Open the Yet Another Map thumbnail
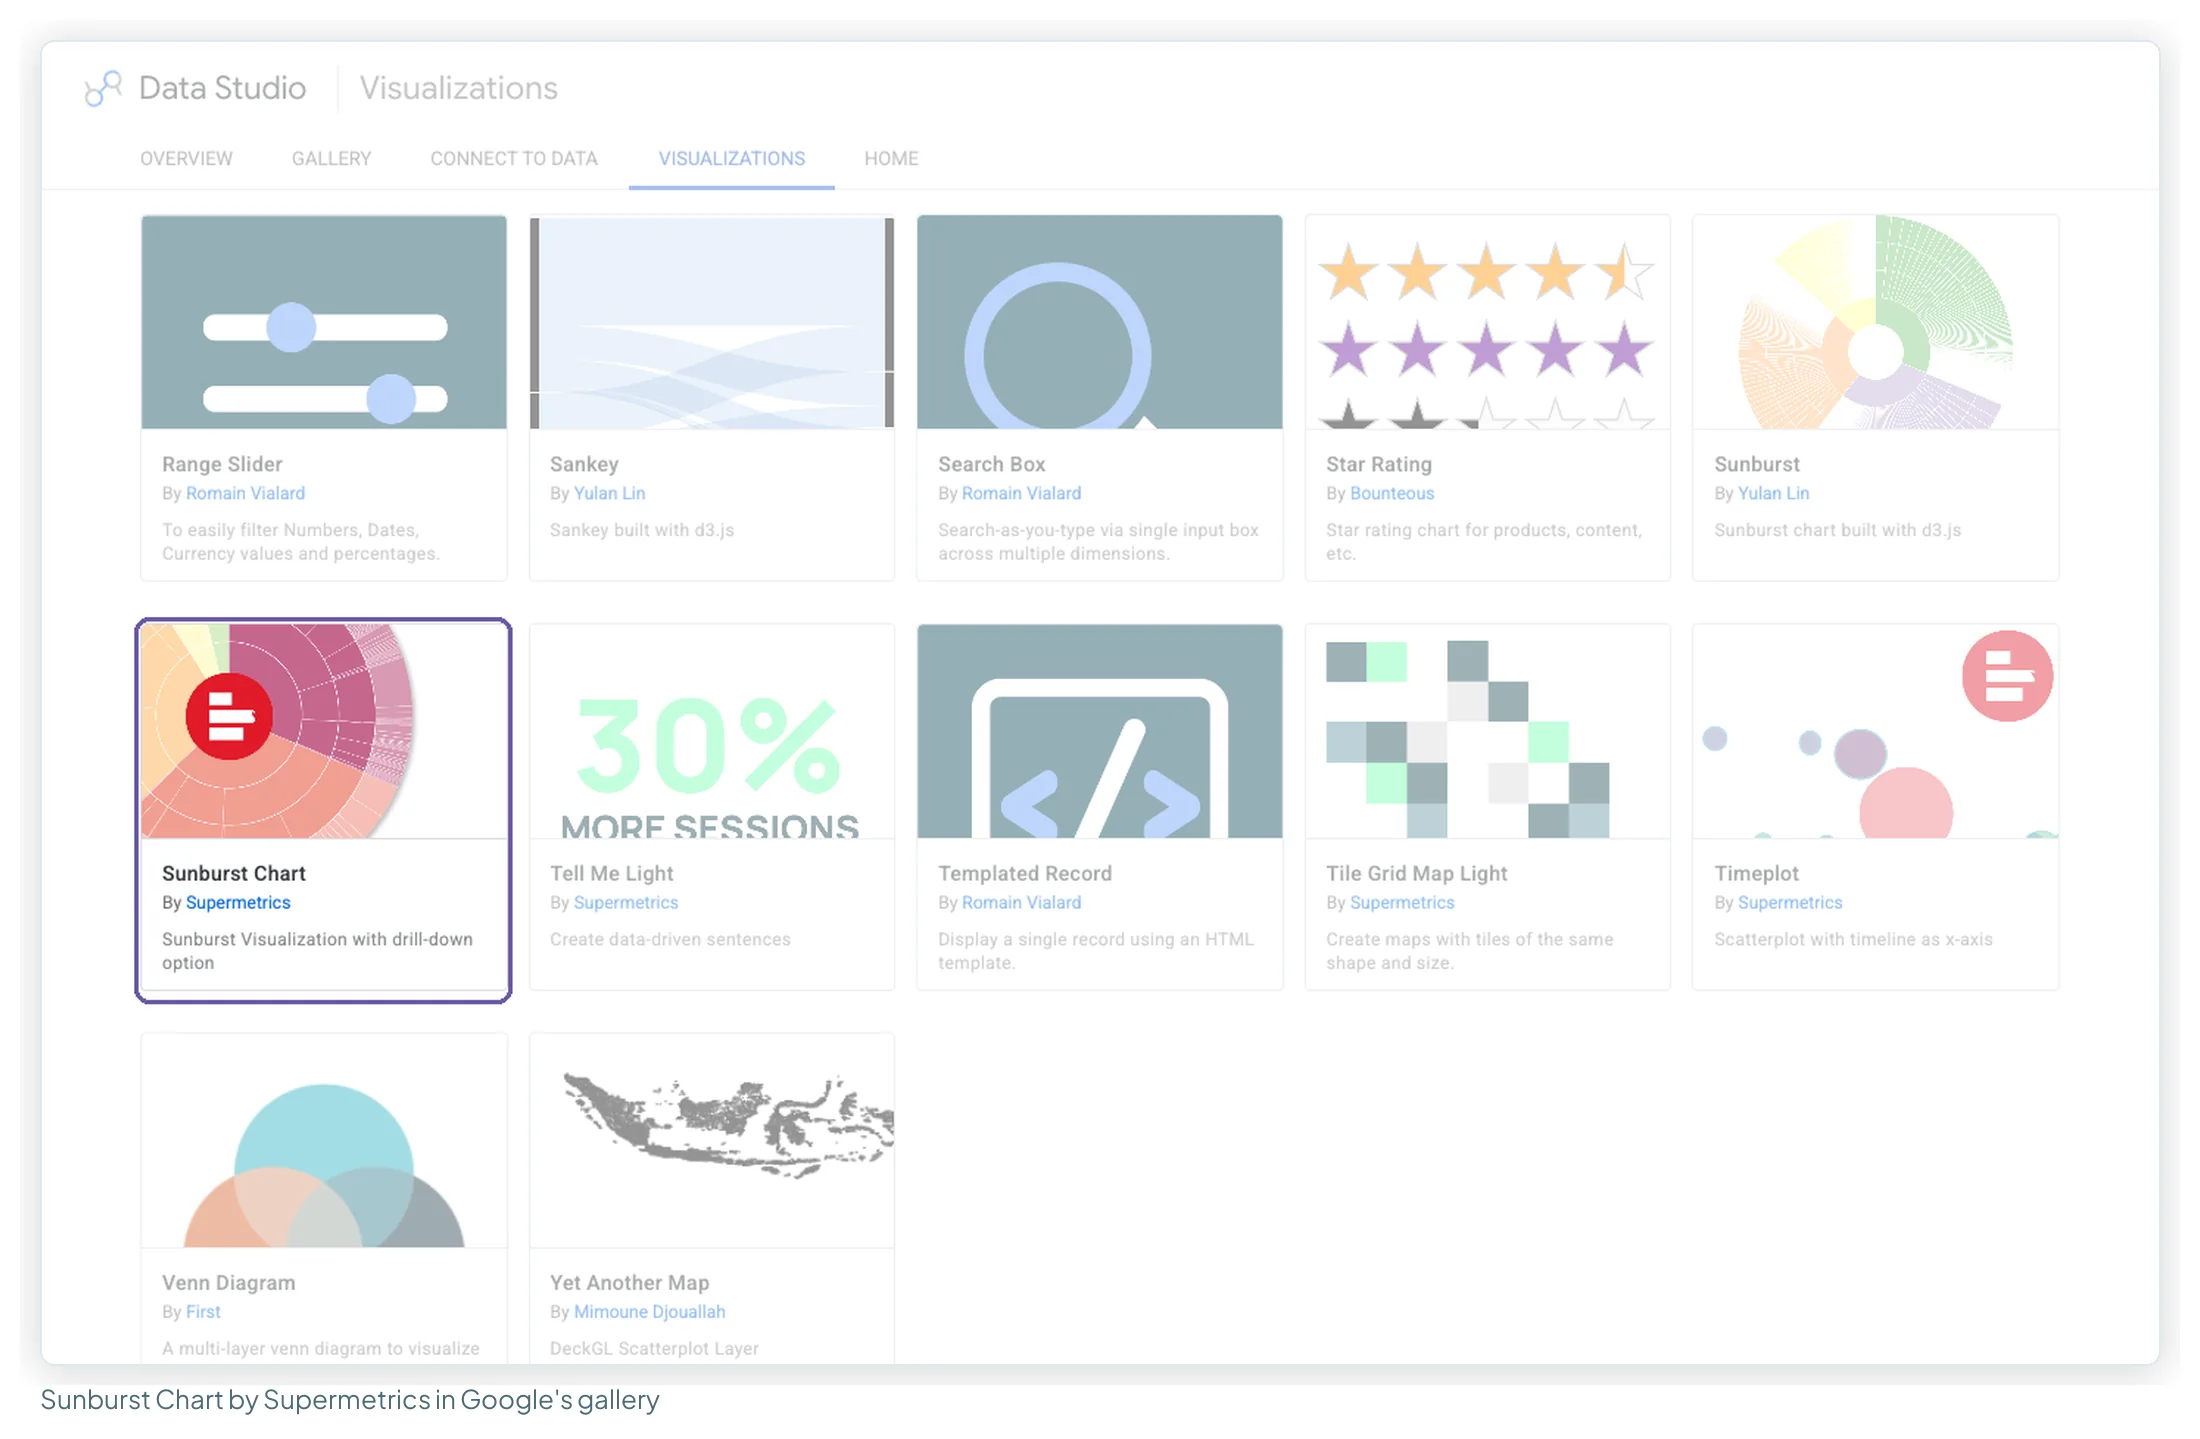 [712, 1140]
